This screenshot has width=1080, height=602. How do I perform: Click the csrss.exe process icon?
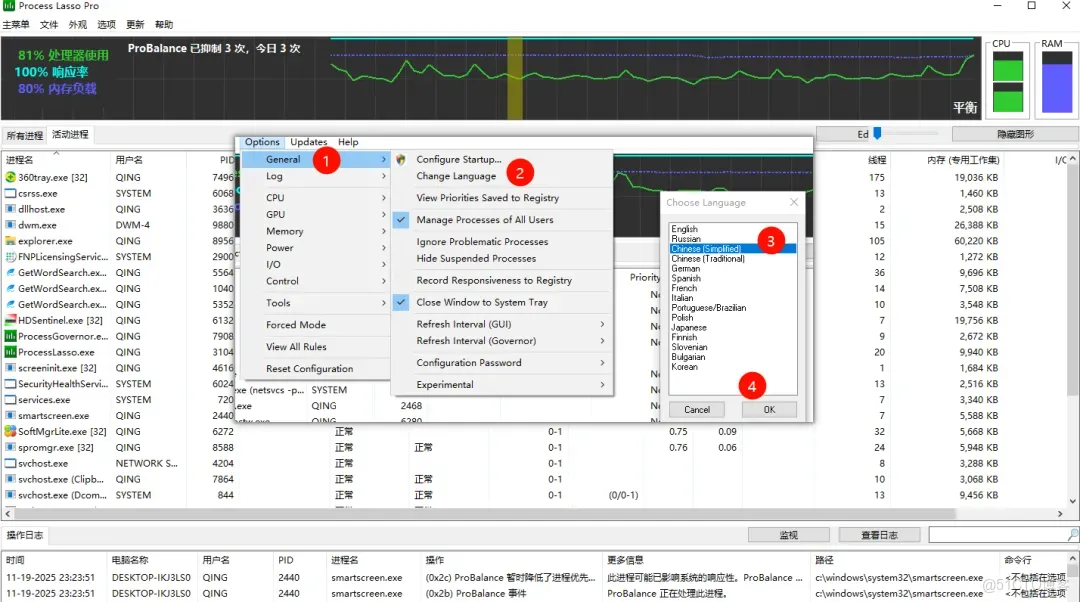click(x=10, y=194)
